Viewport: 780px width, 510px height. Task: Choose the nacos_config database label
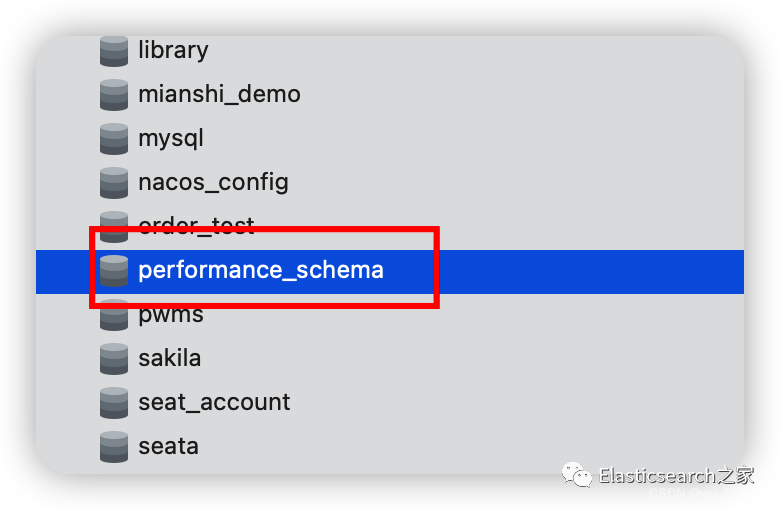pos(213,182)
